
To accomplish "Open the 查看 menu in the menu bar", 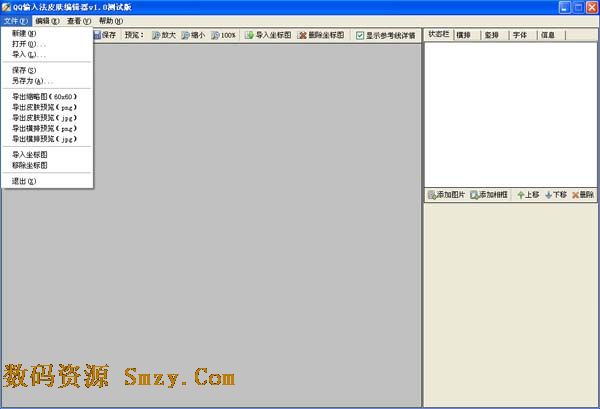I will pos(79,20).
